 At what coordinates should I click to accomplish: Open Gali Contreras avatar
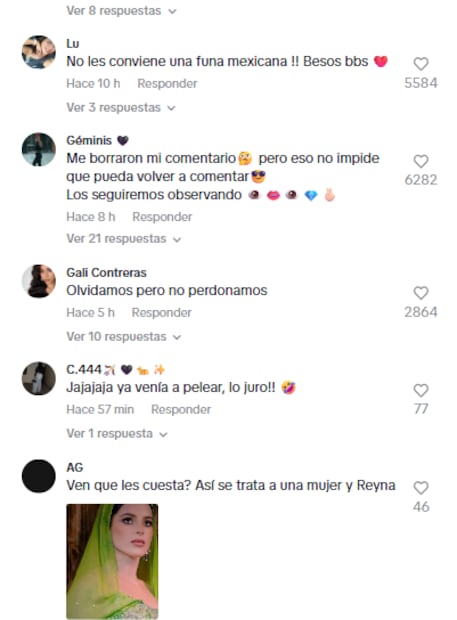[39, 281]
